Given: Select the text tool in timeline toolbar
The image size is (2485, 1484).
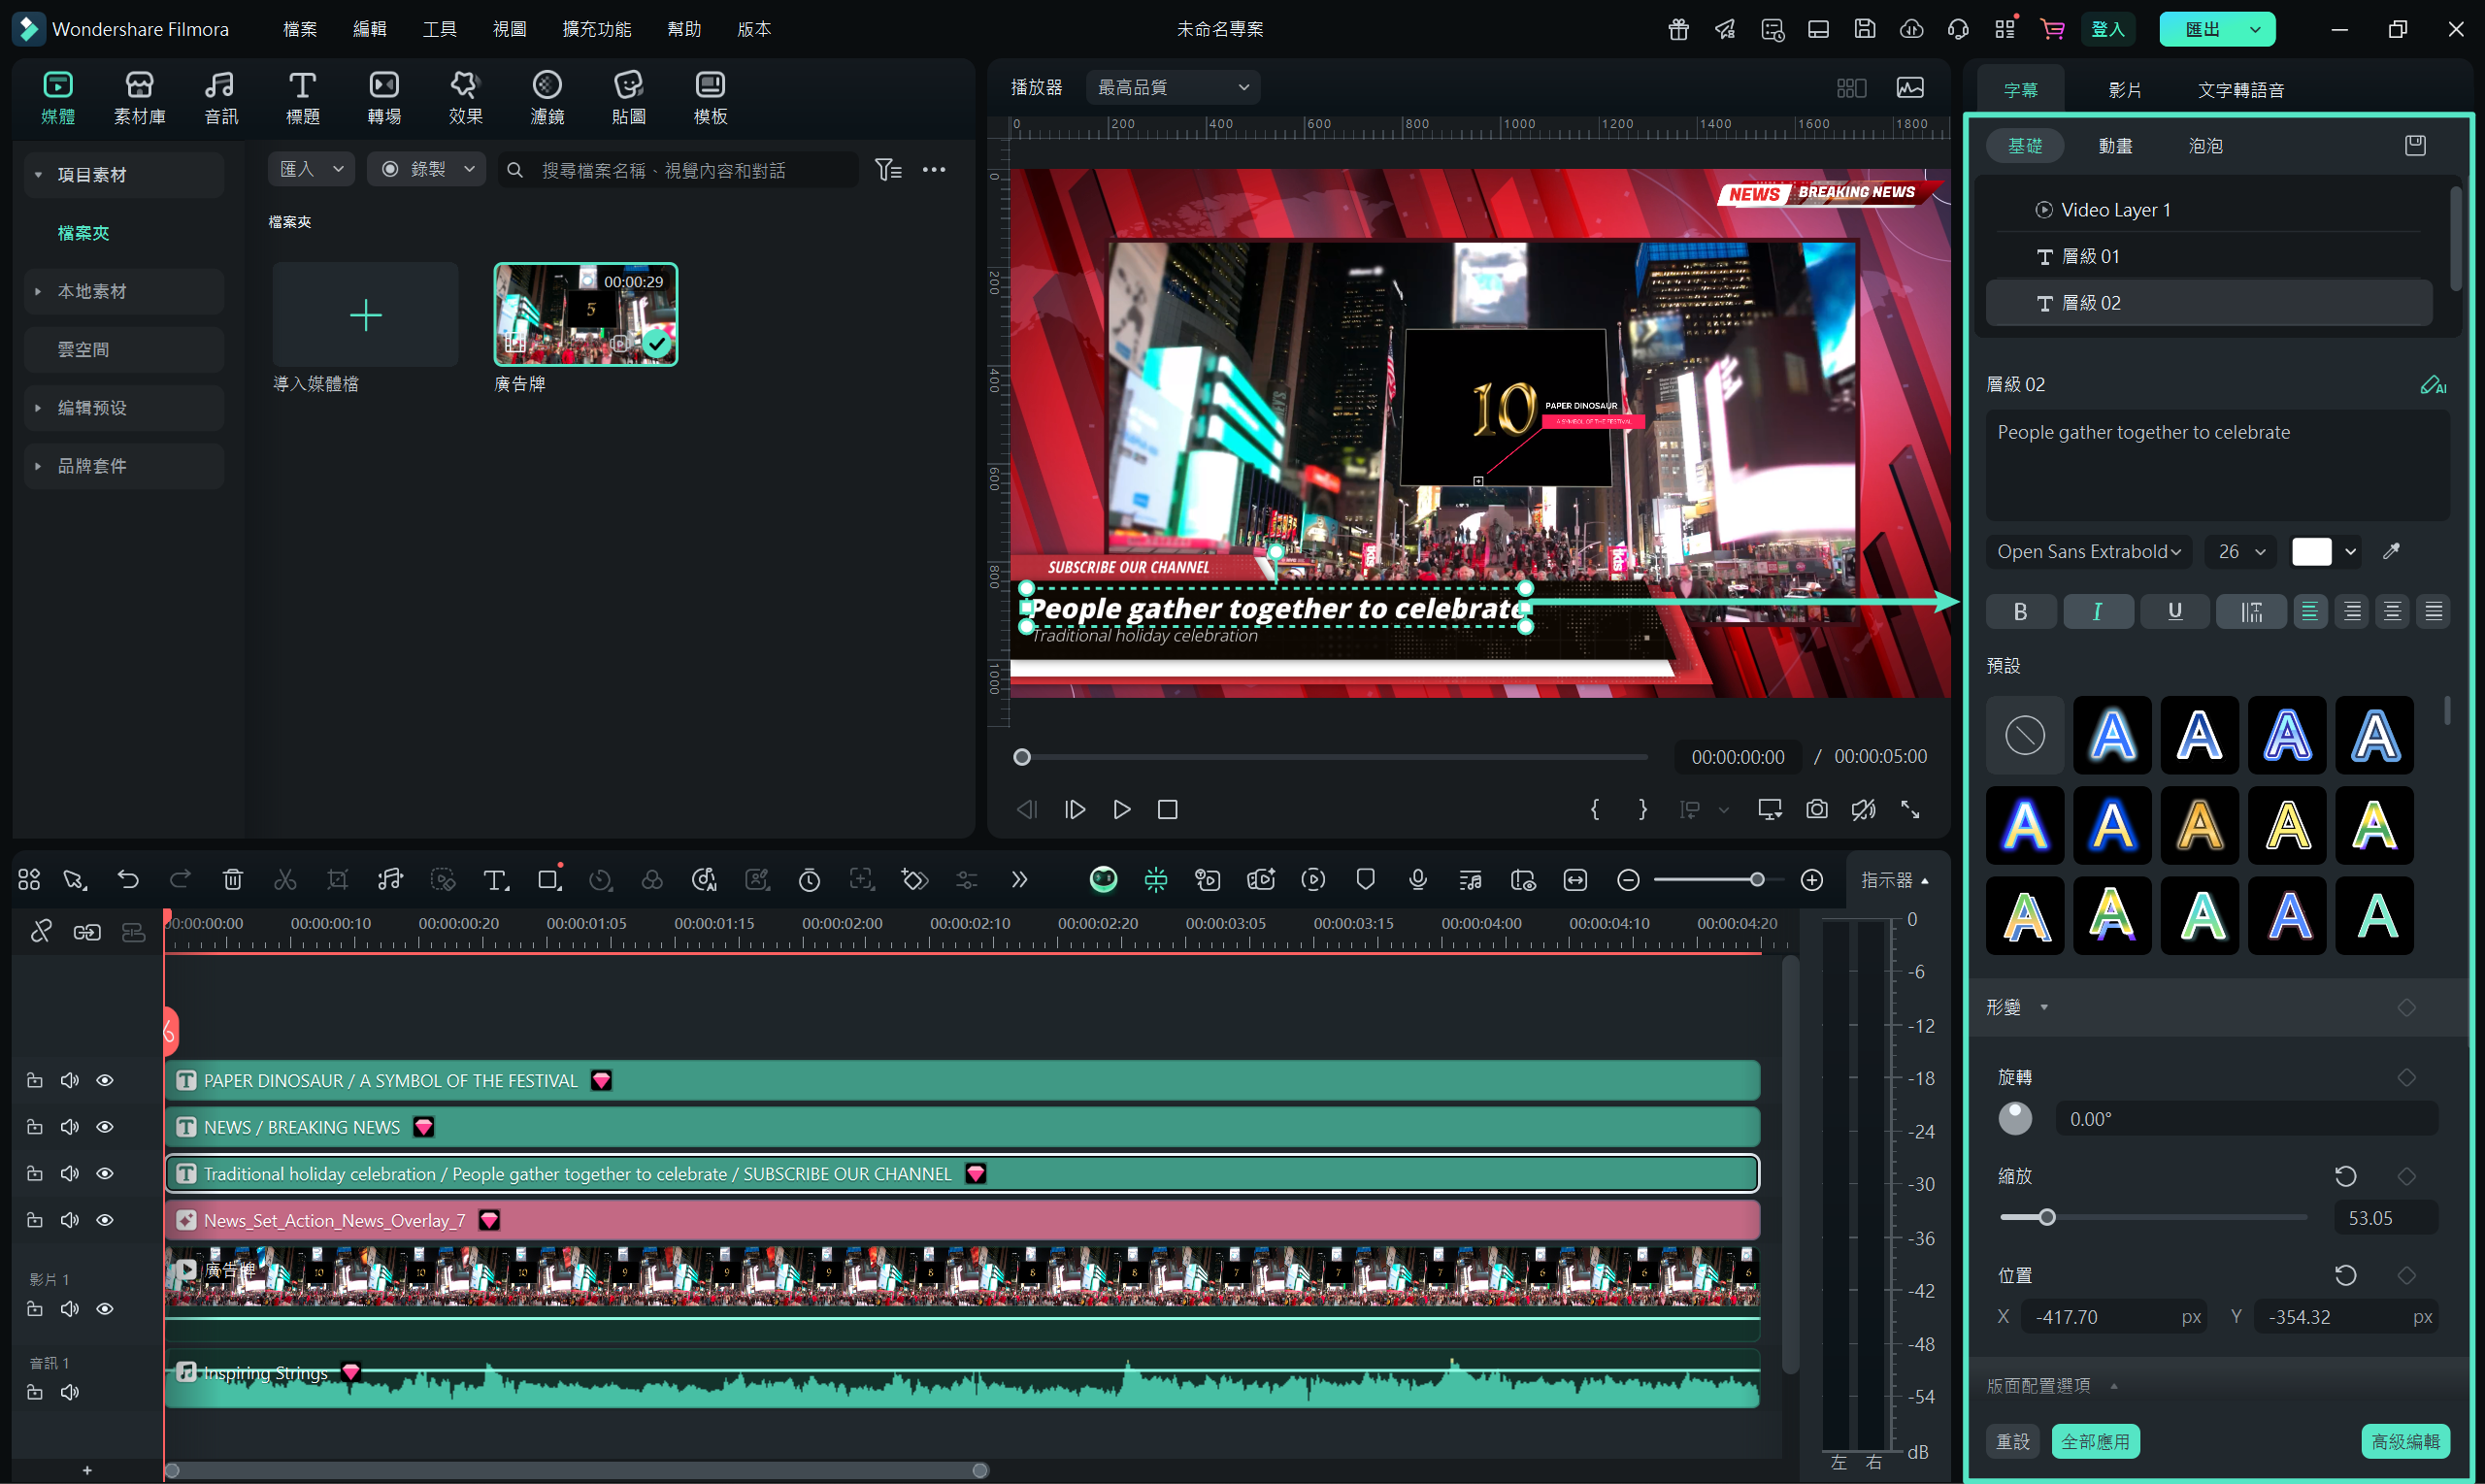Looking at the screenshot, I should pyautogui.click(x=494, y=879).
